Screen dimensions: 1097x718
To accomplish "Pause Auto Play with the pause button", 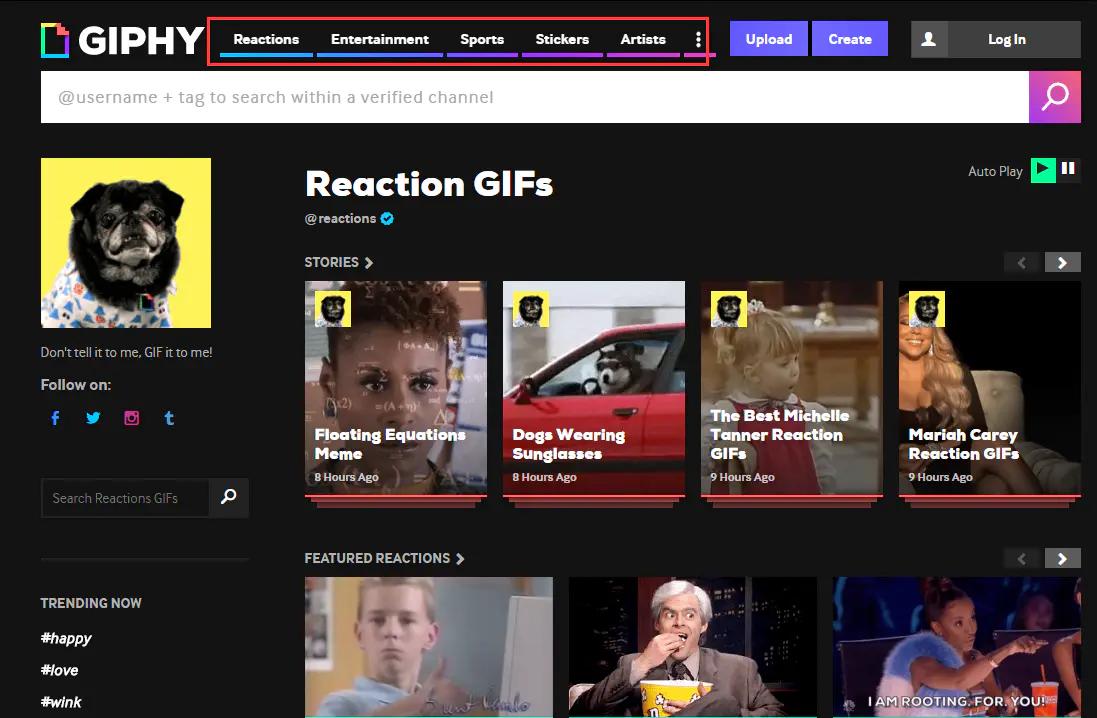I will [x=1068, y=169].
